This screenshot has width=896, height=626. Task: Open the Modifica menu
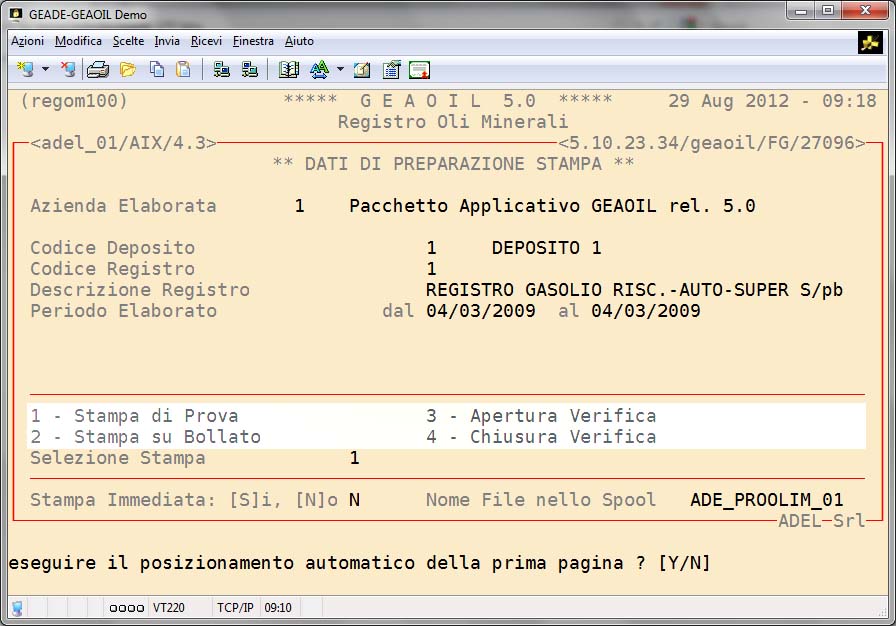point(78,41)
